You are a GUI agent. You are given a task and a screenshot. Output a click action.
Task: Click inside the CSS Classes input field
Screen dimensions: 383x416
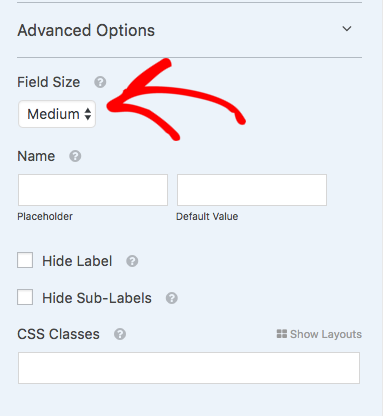(189, 368)
